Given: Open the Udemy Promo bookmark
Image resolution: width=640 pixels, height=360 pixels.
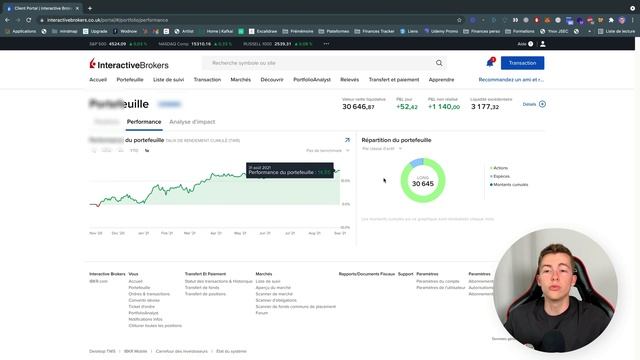Looking at the screenshot, I should [x=441, y=31].
